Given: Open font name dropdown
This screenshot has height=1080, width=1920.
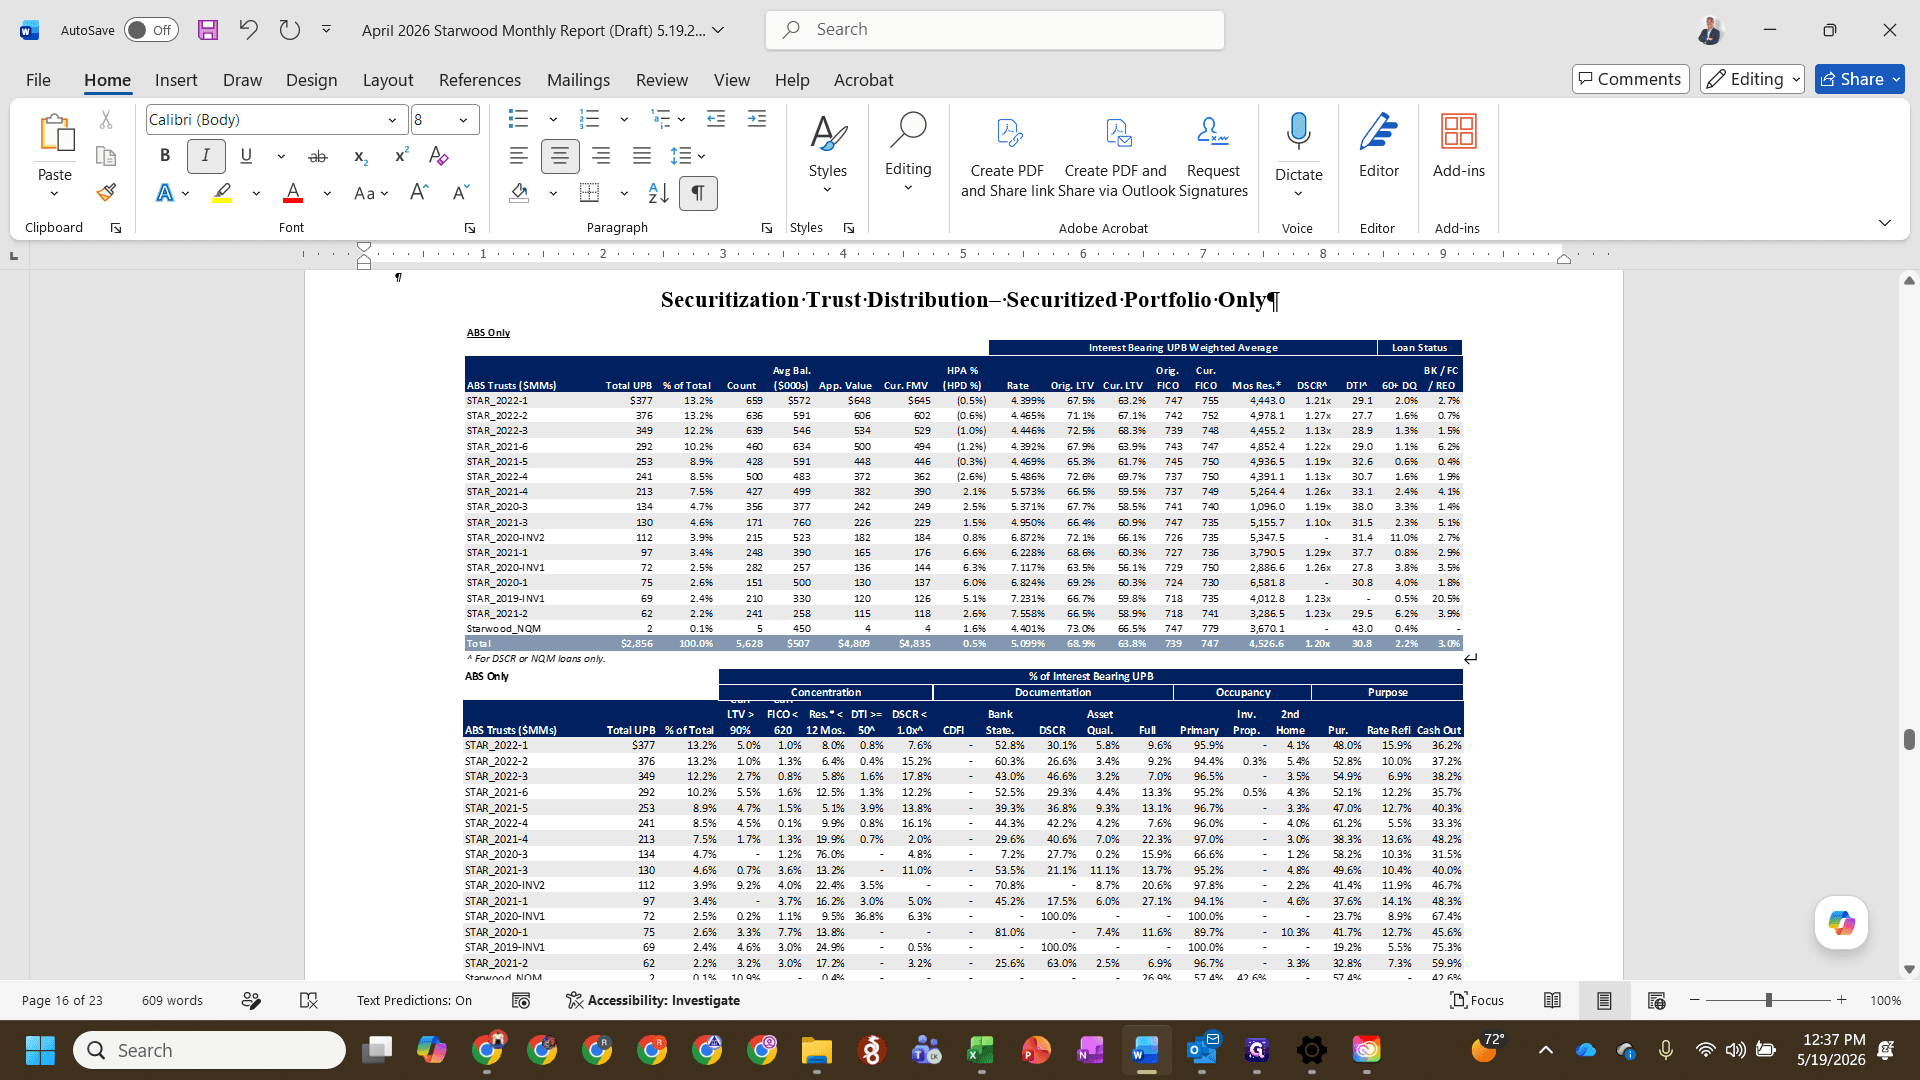Looking at the screenshot, I should (392, 120).
